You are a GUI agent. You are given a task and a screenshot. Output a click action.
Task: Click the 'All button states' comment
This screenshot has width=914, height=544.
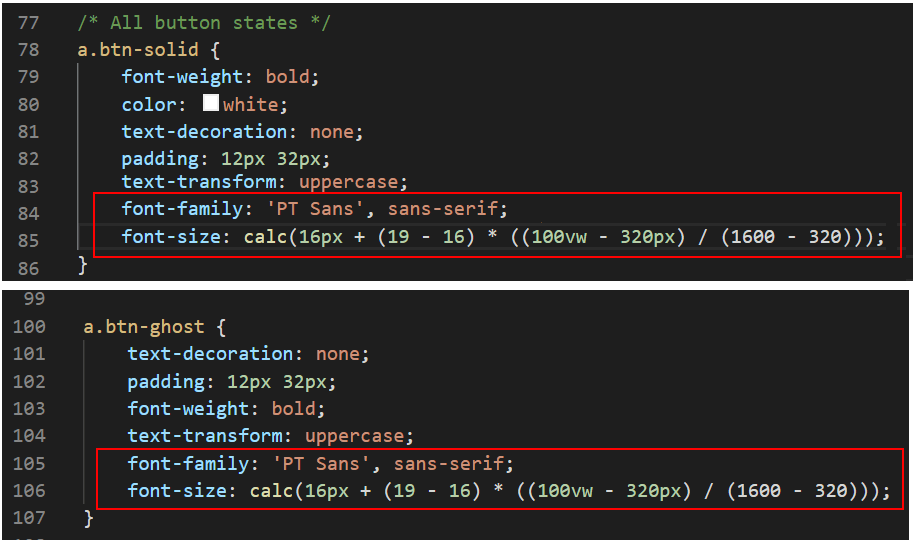click(x=204, y=23)
